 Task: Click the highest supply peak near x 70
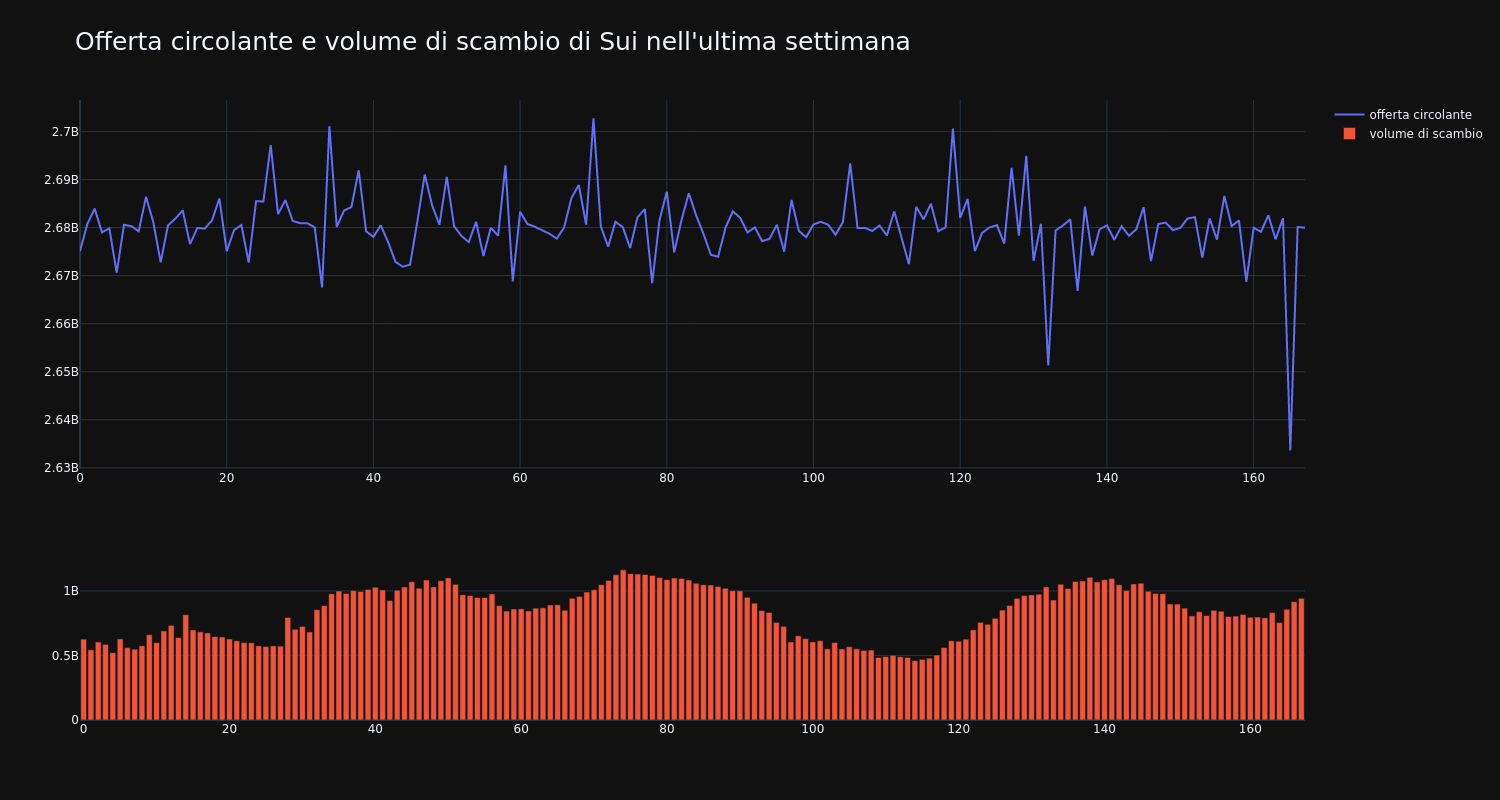tap(593, 119)
